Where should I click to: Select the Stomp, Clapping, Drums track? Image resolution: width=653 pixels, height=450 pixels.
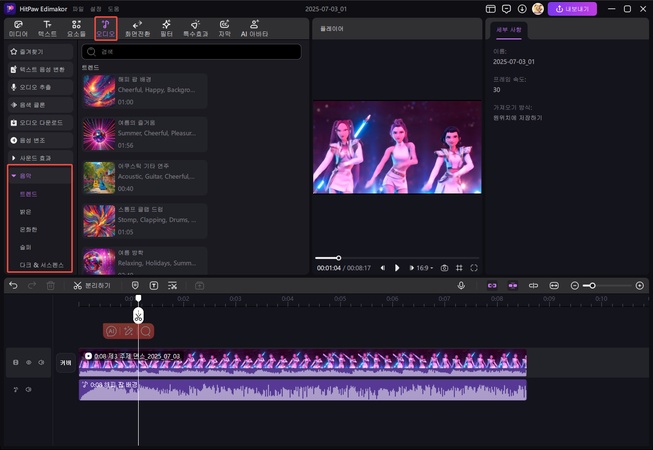click(145, 221)
